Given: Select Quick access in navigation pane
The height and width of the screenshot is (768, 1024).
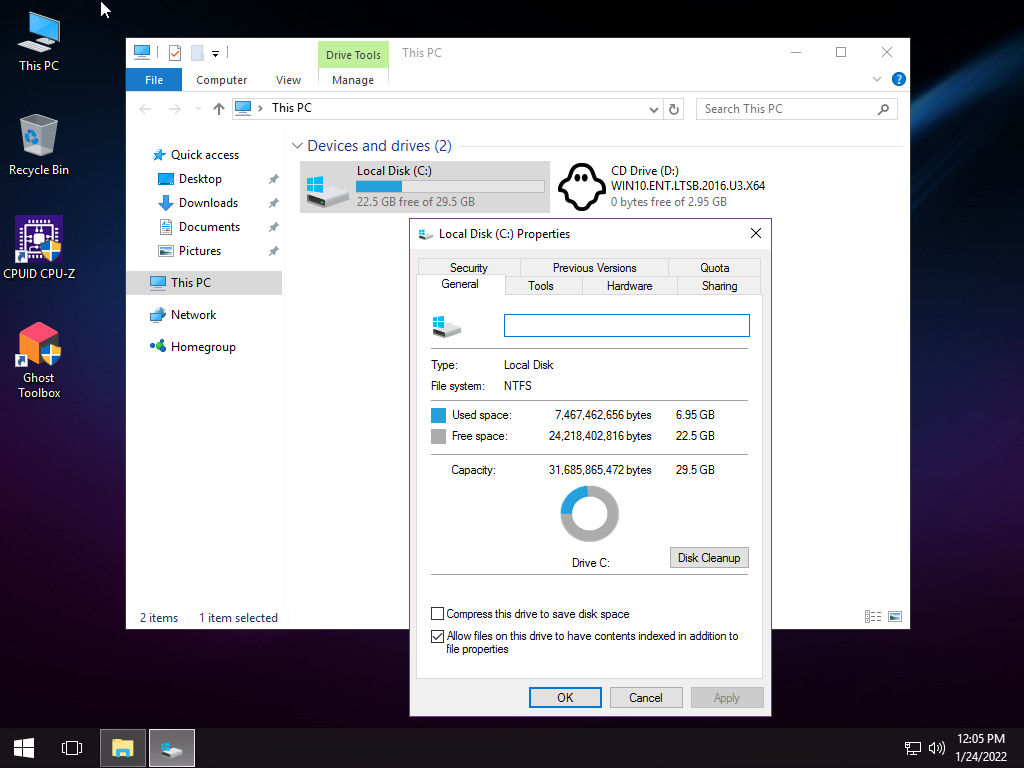Looking at the screenshot, I should (x=204, y=155).
